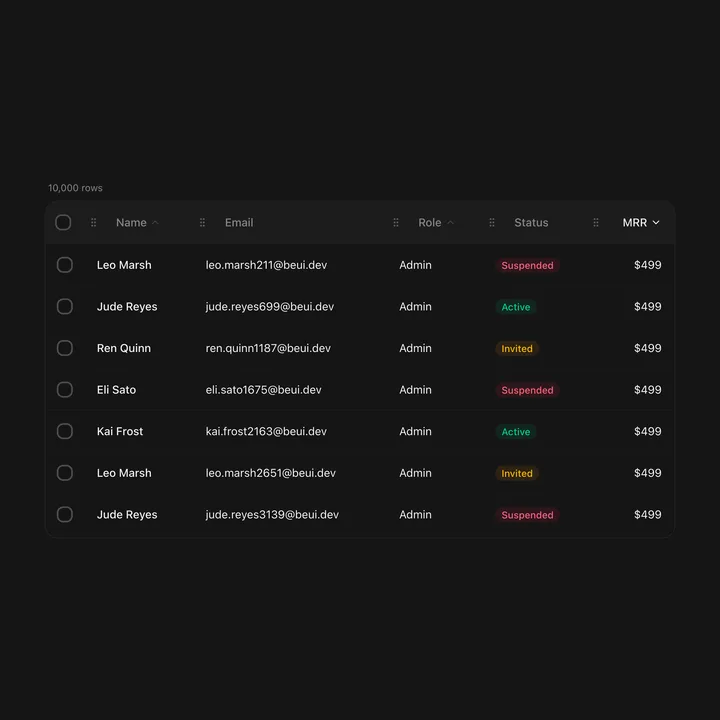Click email 'eli.sato1675@beui.dev'
720x720 pixels.
(264, 389)
